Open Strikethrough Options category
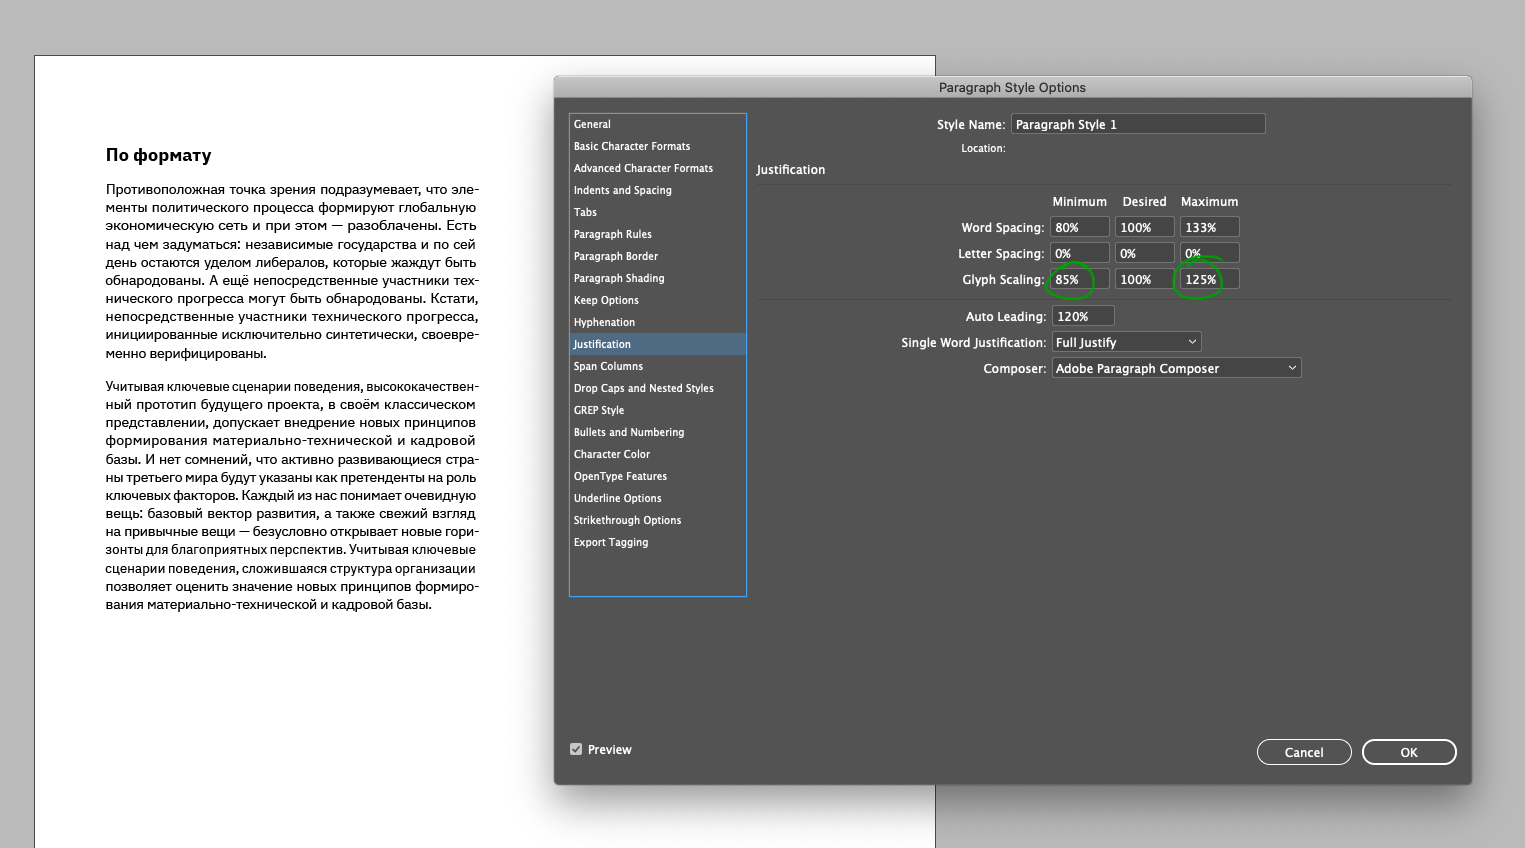This screenshot has height=848, width=1525. pos(657,520)
